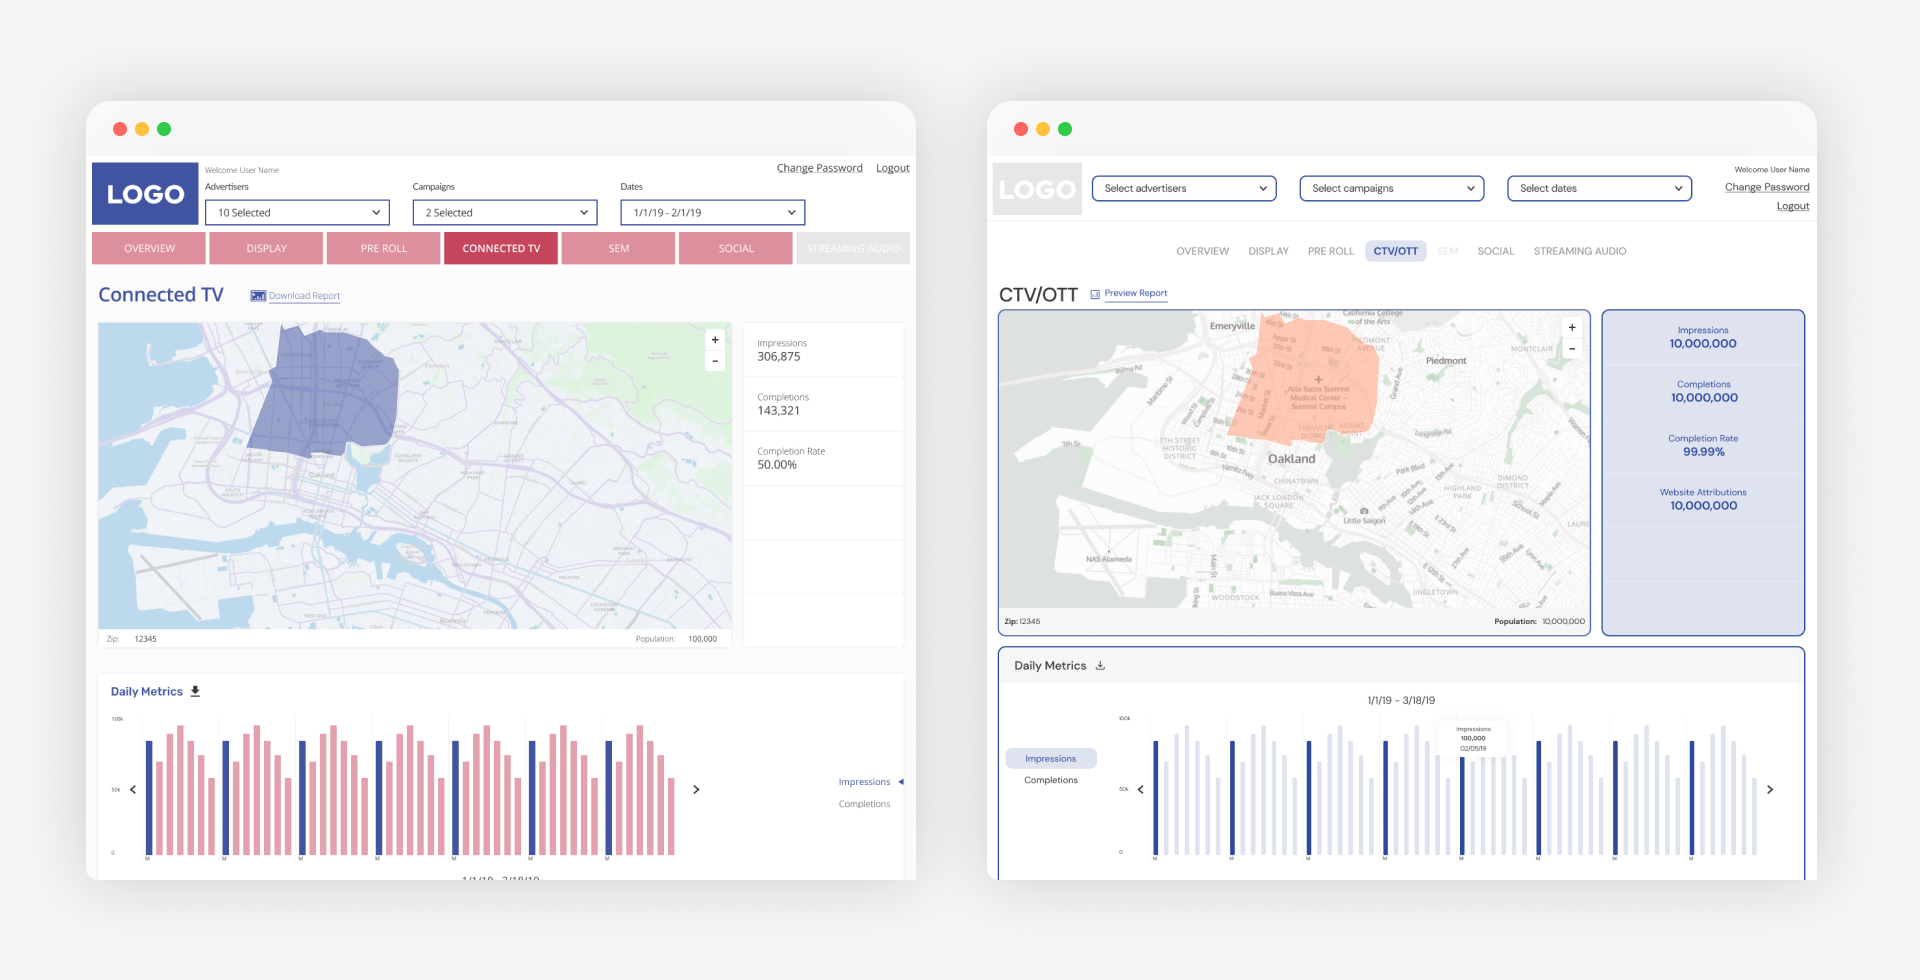Click Completion Rate value 50.00%
The image size is (1920, 980).
click(777, 465)
